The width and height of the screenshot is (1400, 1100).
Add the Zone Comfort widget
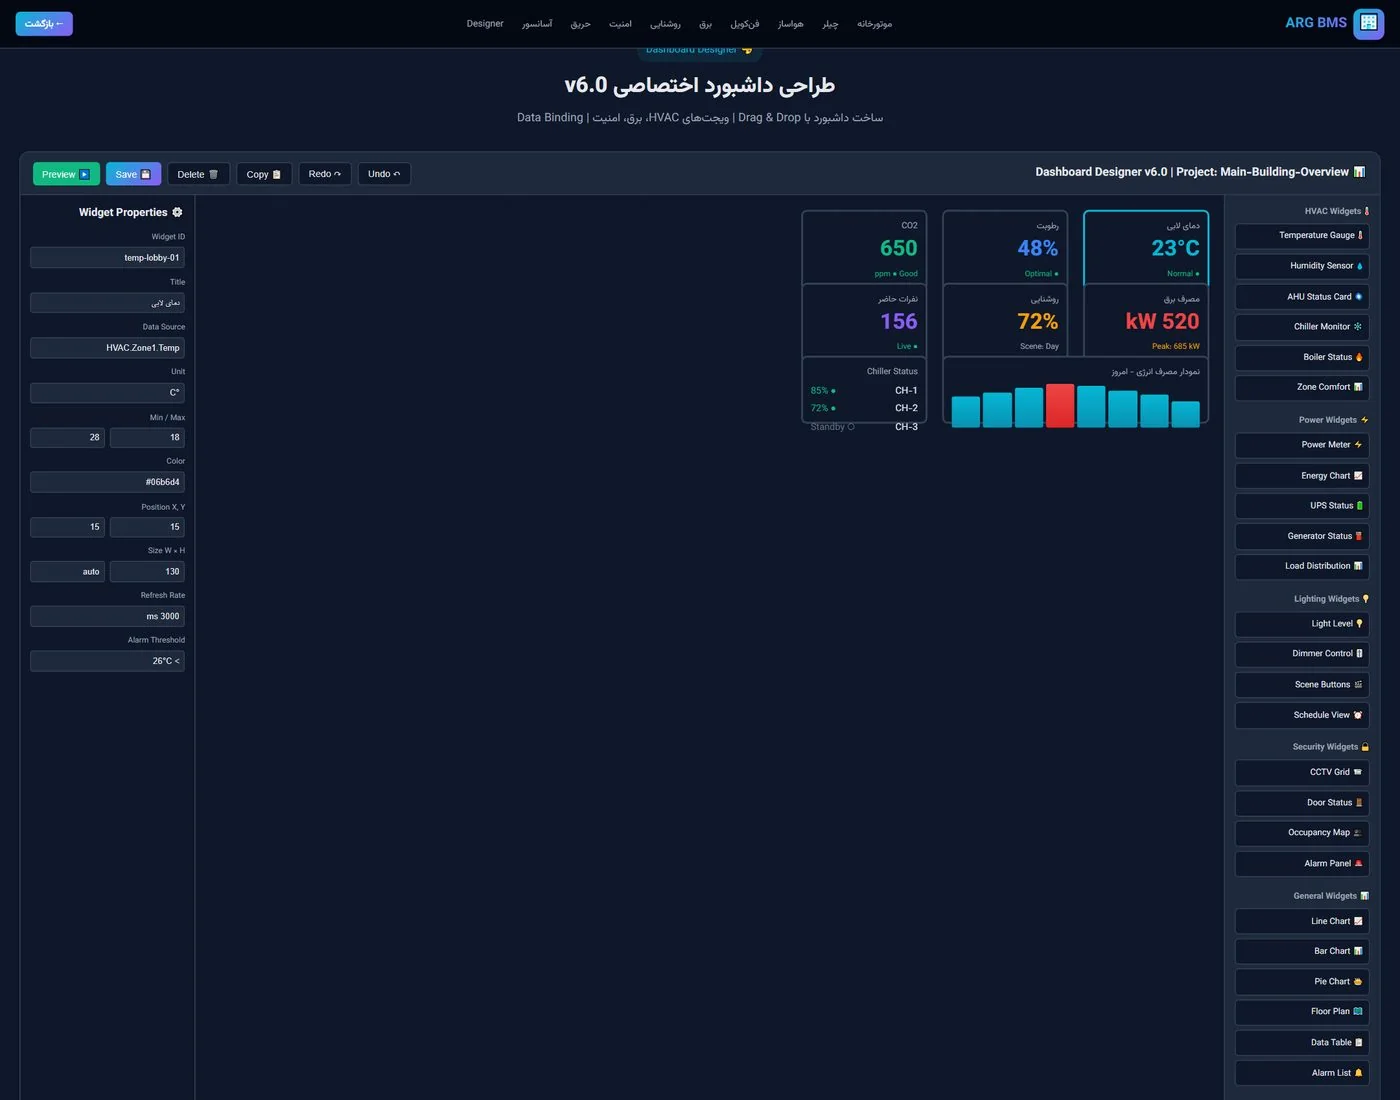(x=1302, y=387)
